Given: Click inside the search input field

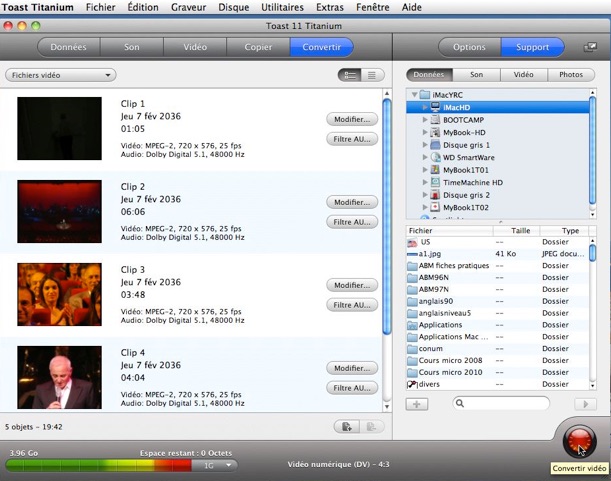Looking at the screenshot, I should click(x=501, y=403).
